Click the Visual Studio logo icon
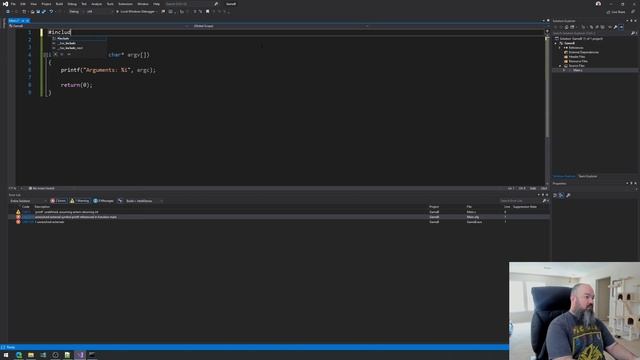Image resolution: width=640 pixels, height=360 pixels. tap(5, 4)
